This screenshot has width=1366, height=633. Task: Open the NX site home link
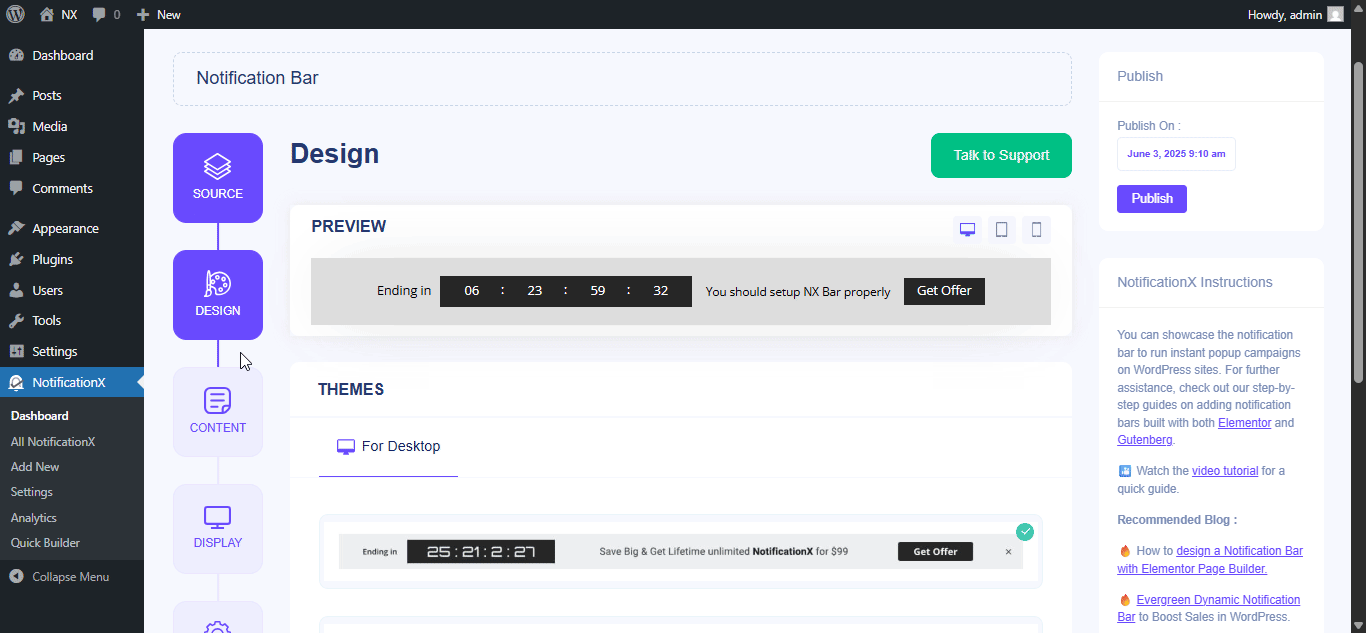point(58,14)
